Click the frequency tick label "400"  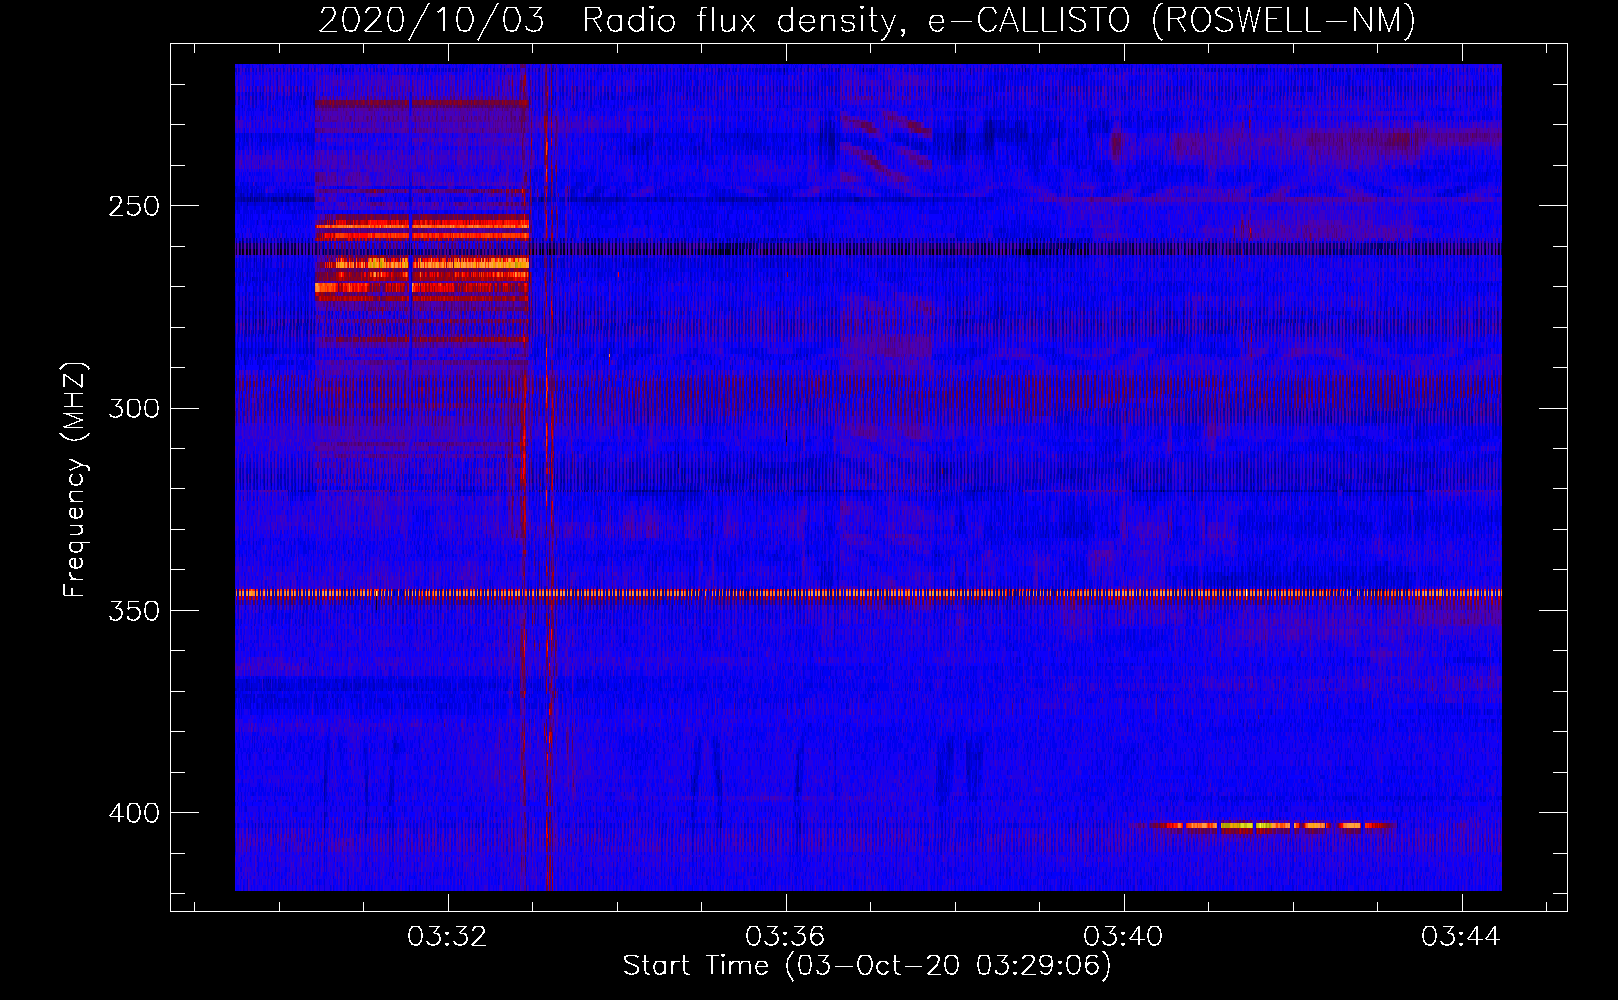[134, 813]
